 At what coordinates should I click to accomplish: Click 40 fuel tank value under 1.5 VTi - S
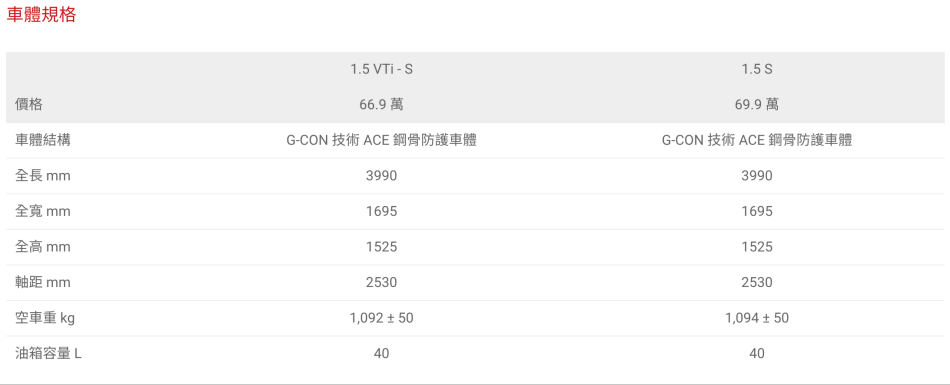381,353
